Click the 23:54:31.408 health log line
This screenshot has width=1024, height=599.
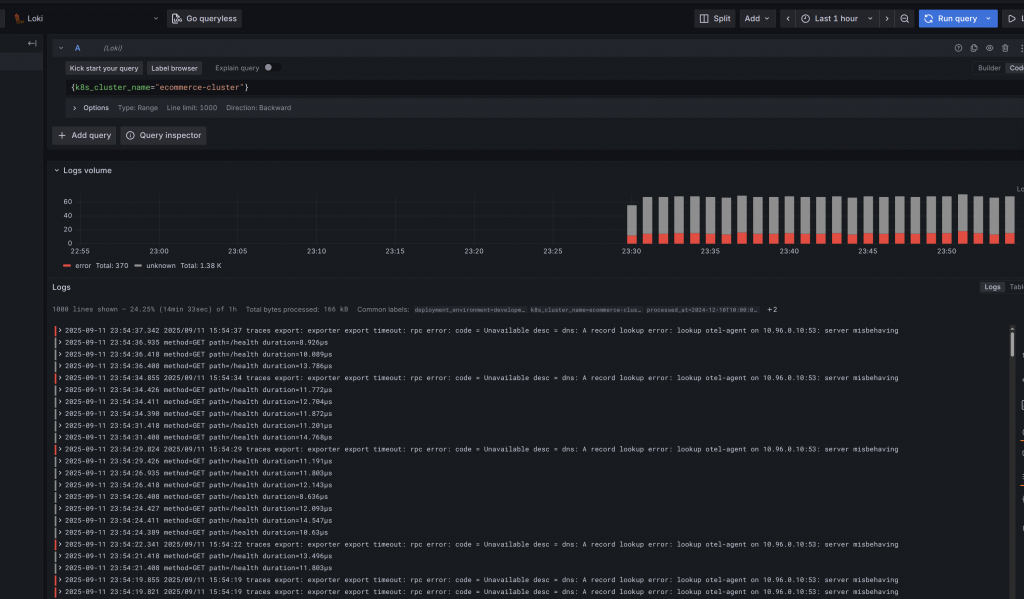point(199,438)
